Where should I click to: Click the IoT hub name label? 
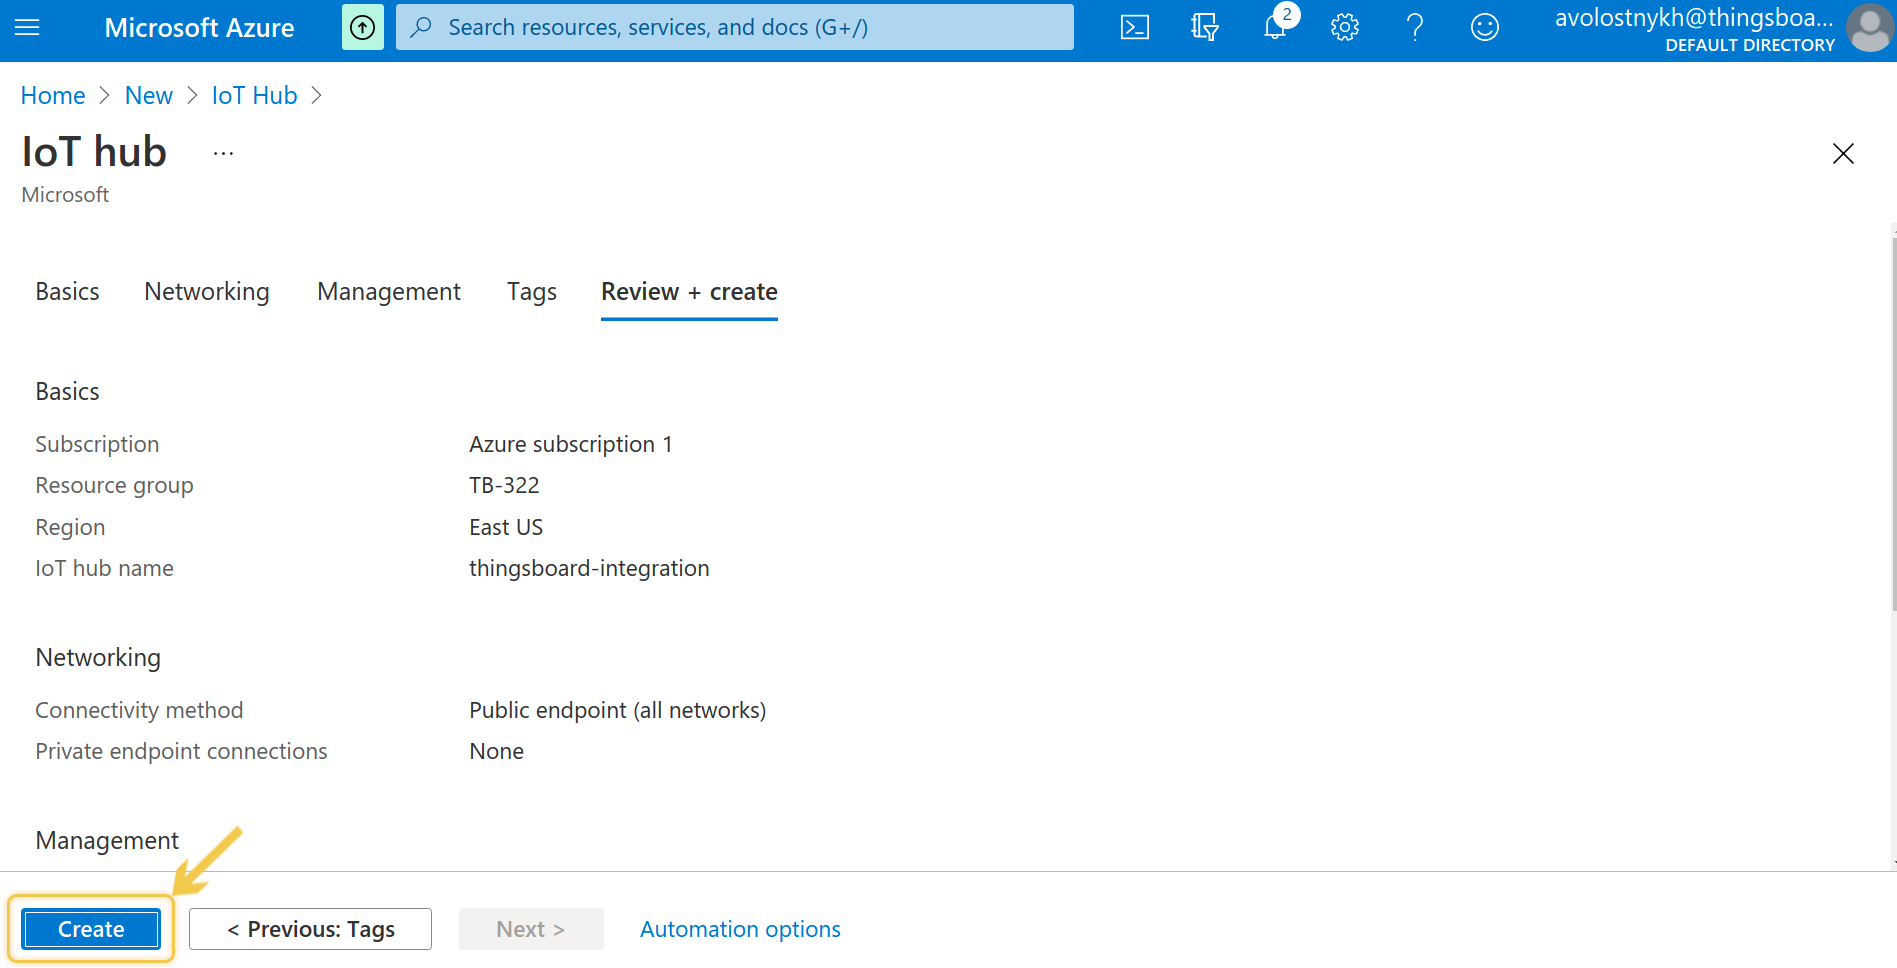pos(104,568)
